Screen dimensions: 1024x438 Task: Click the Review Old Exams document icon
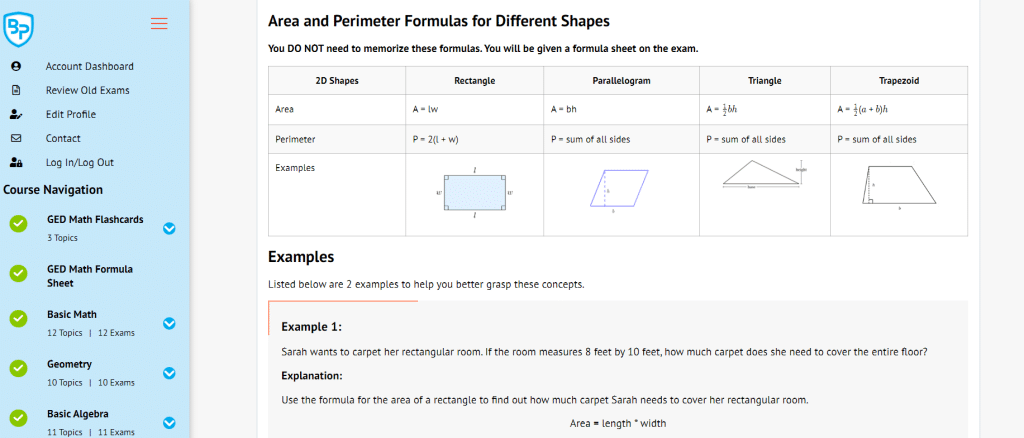(15, 90)
